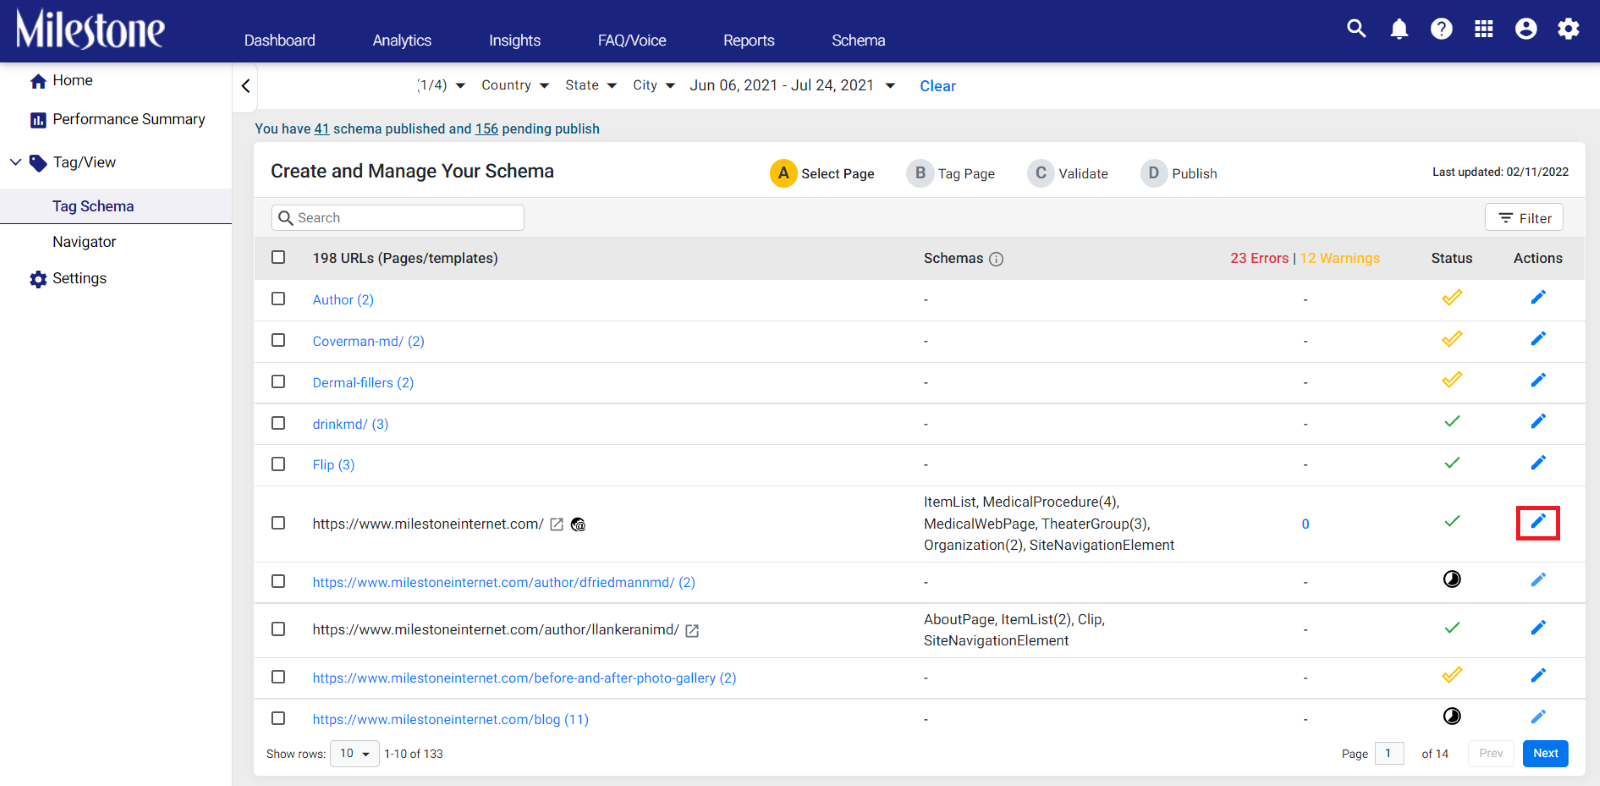Open the 156 pending publish link
The width and height of the screenshot is (1600, 786).
tap(486, 129)
